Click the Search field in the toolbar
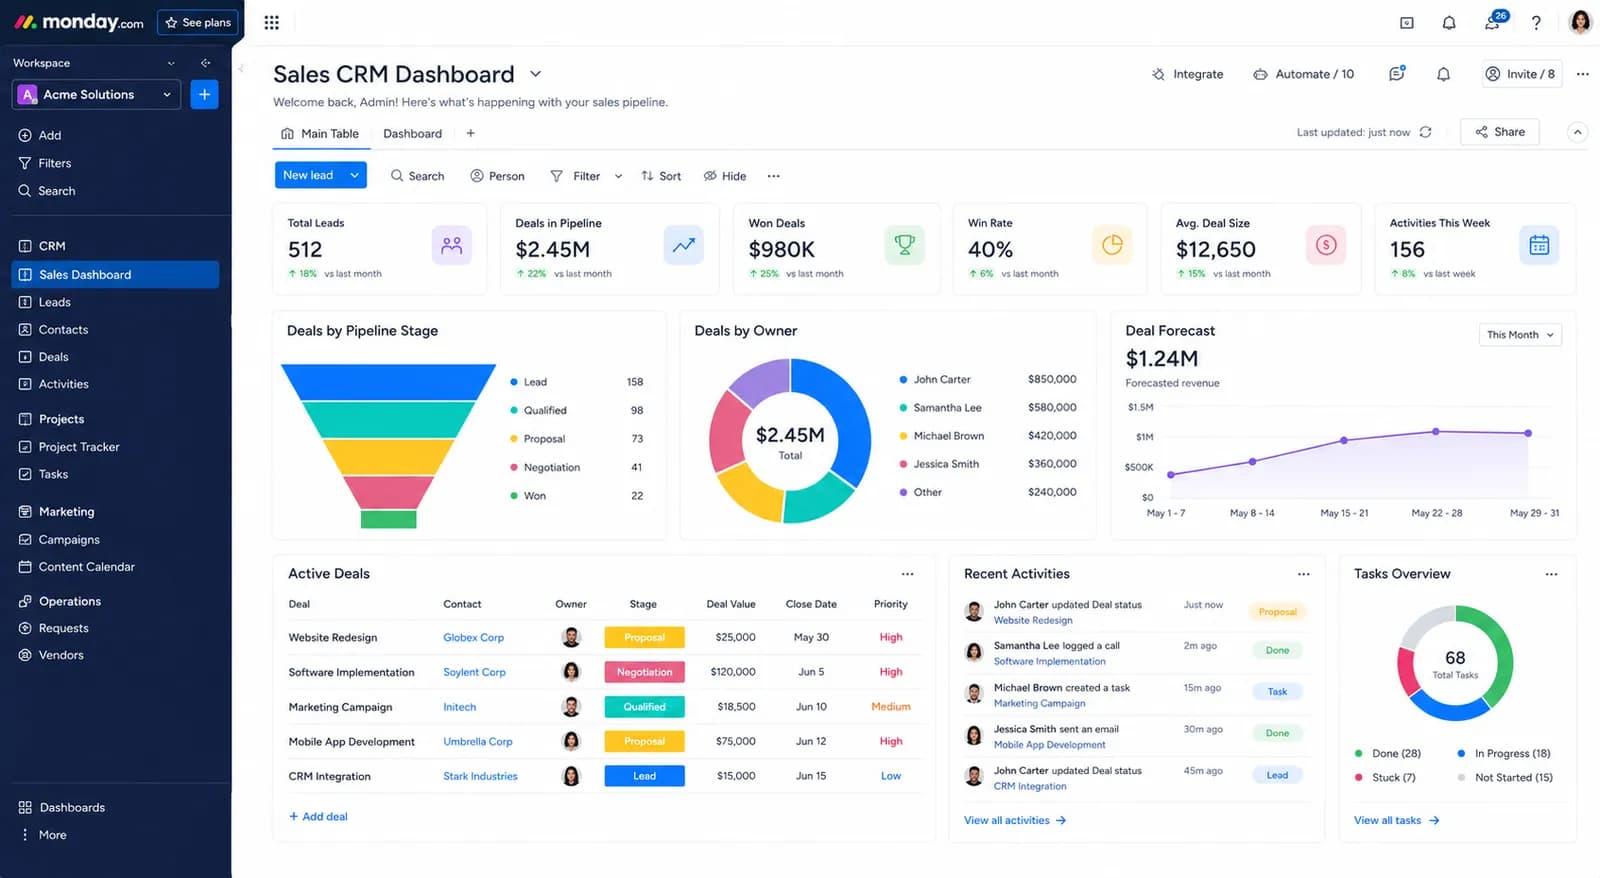The height and width of the screenshot is (878, 1600). pyautogui.click(x=417, y=176)
